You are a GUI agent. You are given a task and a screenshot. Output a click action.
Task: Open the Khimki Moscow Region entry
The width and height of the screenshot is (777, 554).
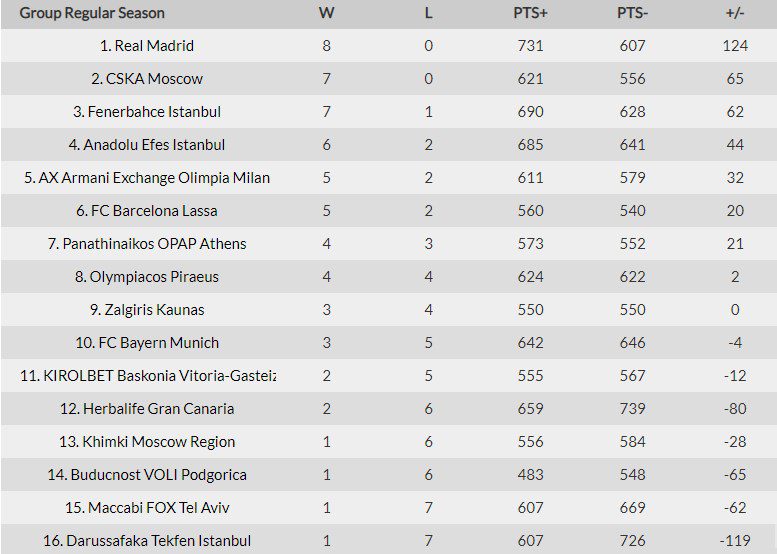147,442
